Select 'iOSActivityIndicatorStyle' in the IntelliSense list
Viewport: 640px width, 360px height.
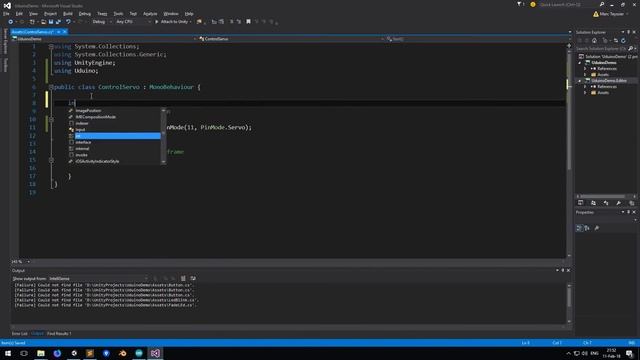click(114, 161)
